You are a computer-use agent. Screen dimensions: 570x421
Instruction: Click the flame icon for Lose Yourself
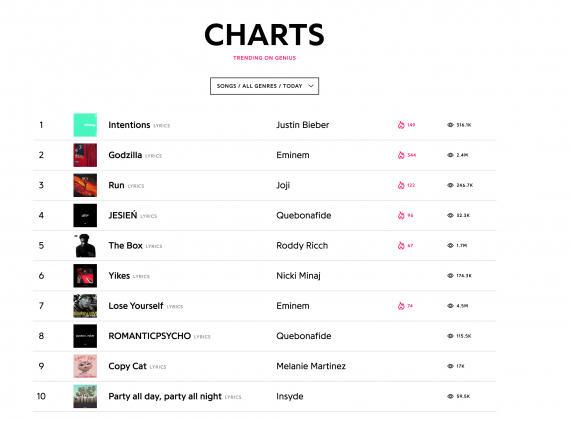401,306
